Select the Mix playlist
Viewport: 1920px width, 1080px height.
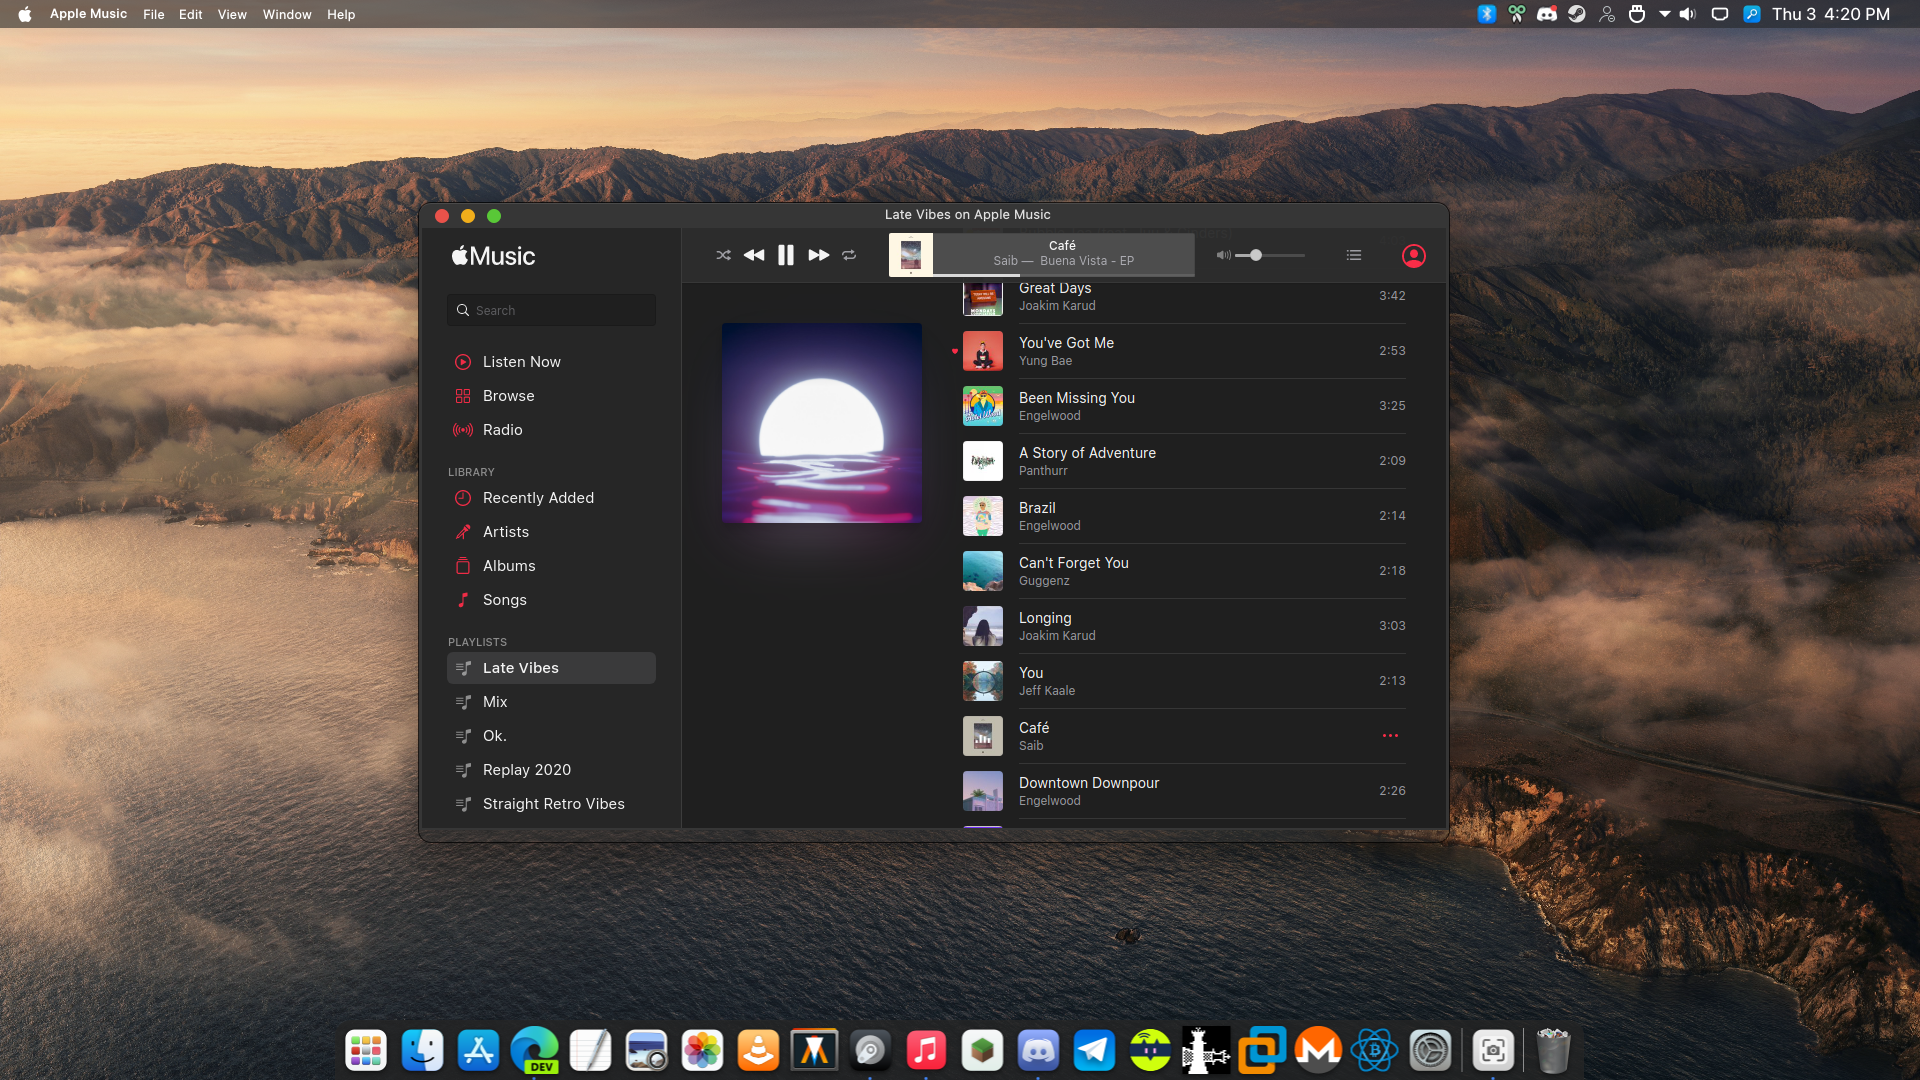(x=551, y=702)
